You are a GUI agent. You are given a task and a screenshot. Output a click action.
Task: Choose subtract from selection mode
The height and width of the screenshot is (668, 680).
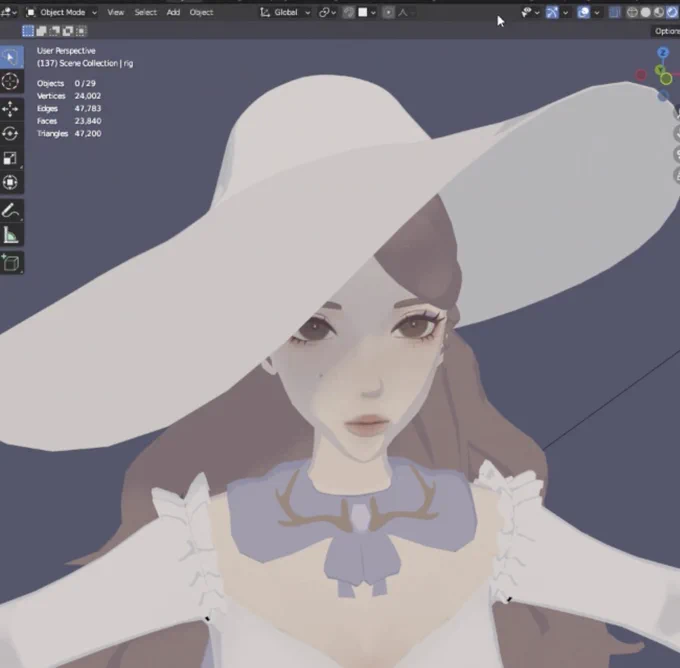pos(54,31)
